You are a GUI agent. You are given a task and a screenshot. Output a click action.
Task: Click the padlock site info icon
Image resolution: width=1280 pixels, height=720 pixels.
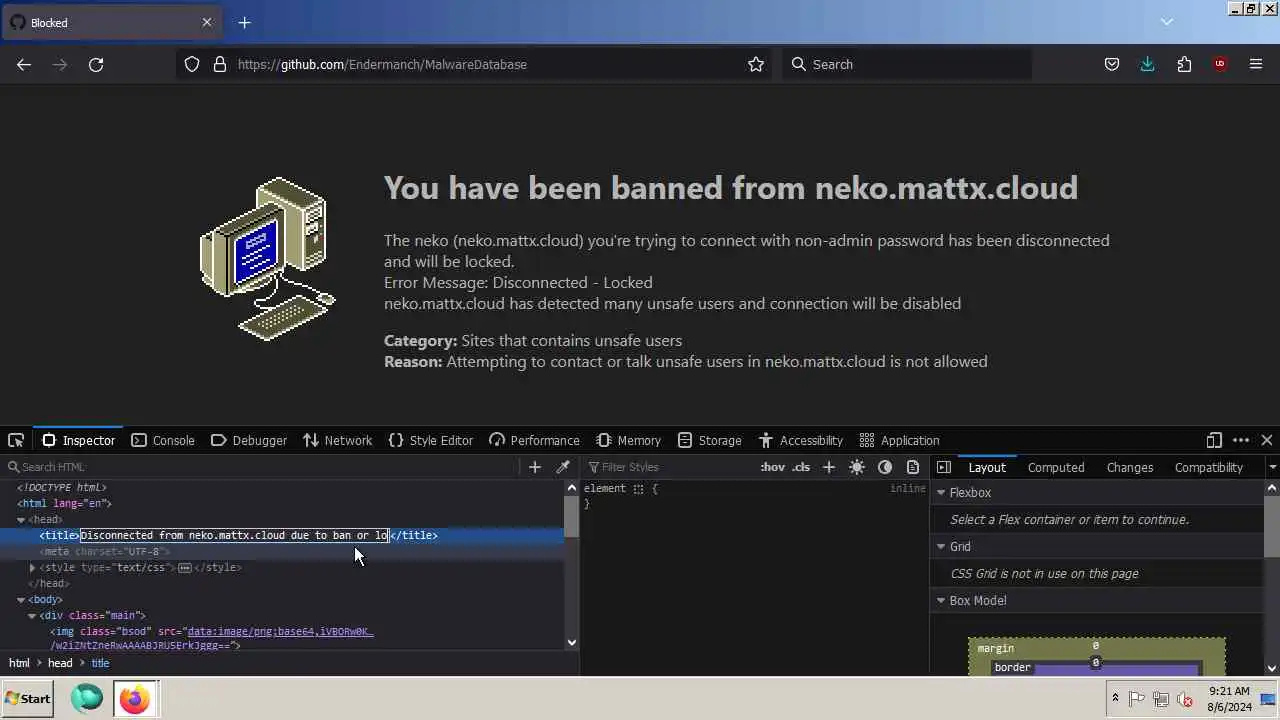point(220,64)
